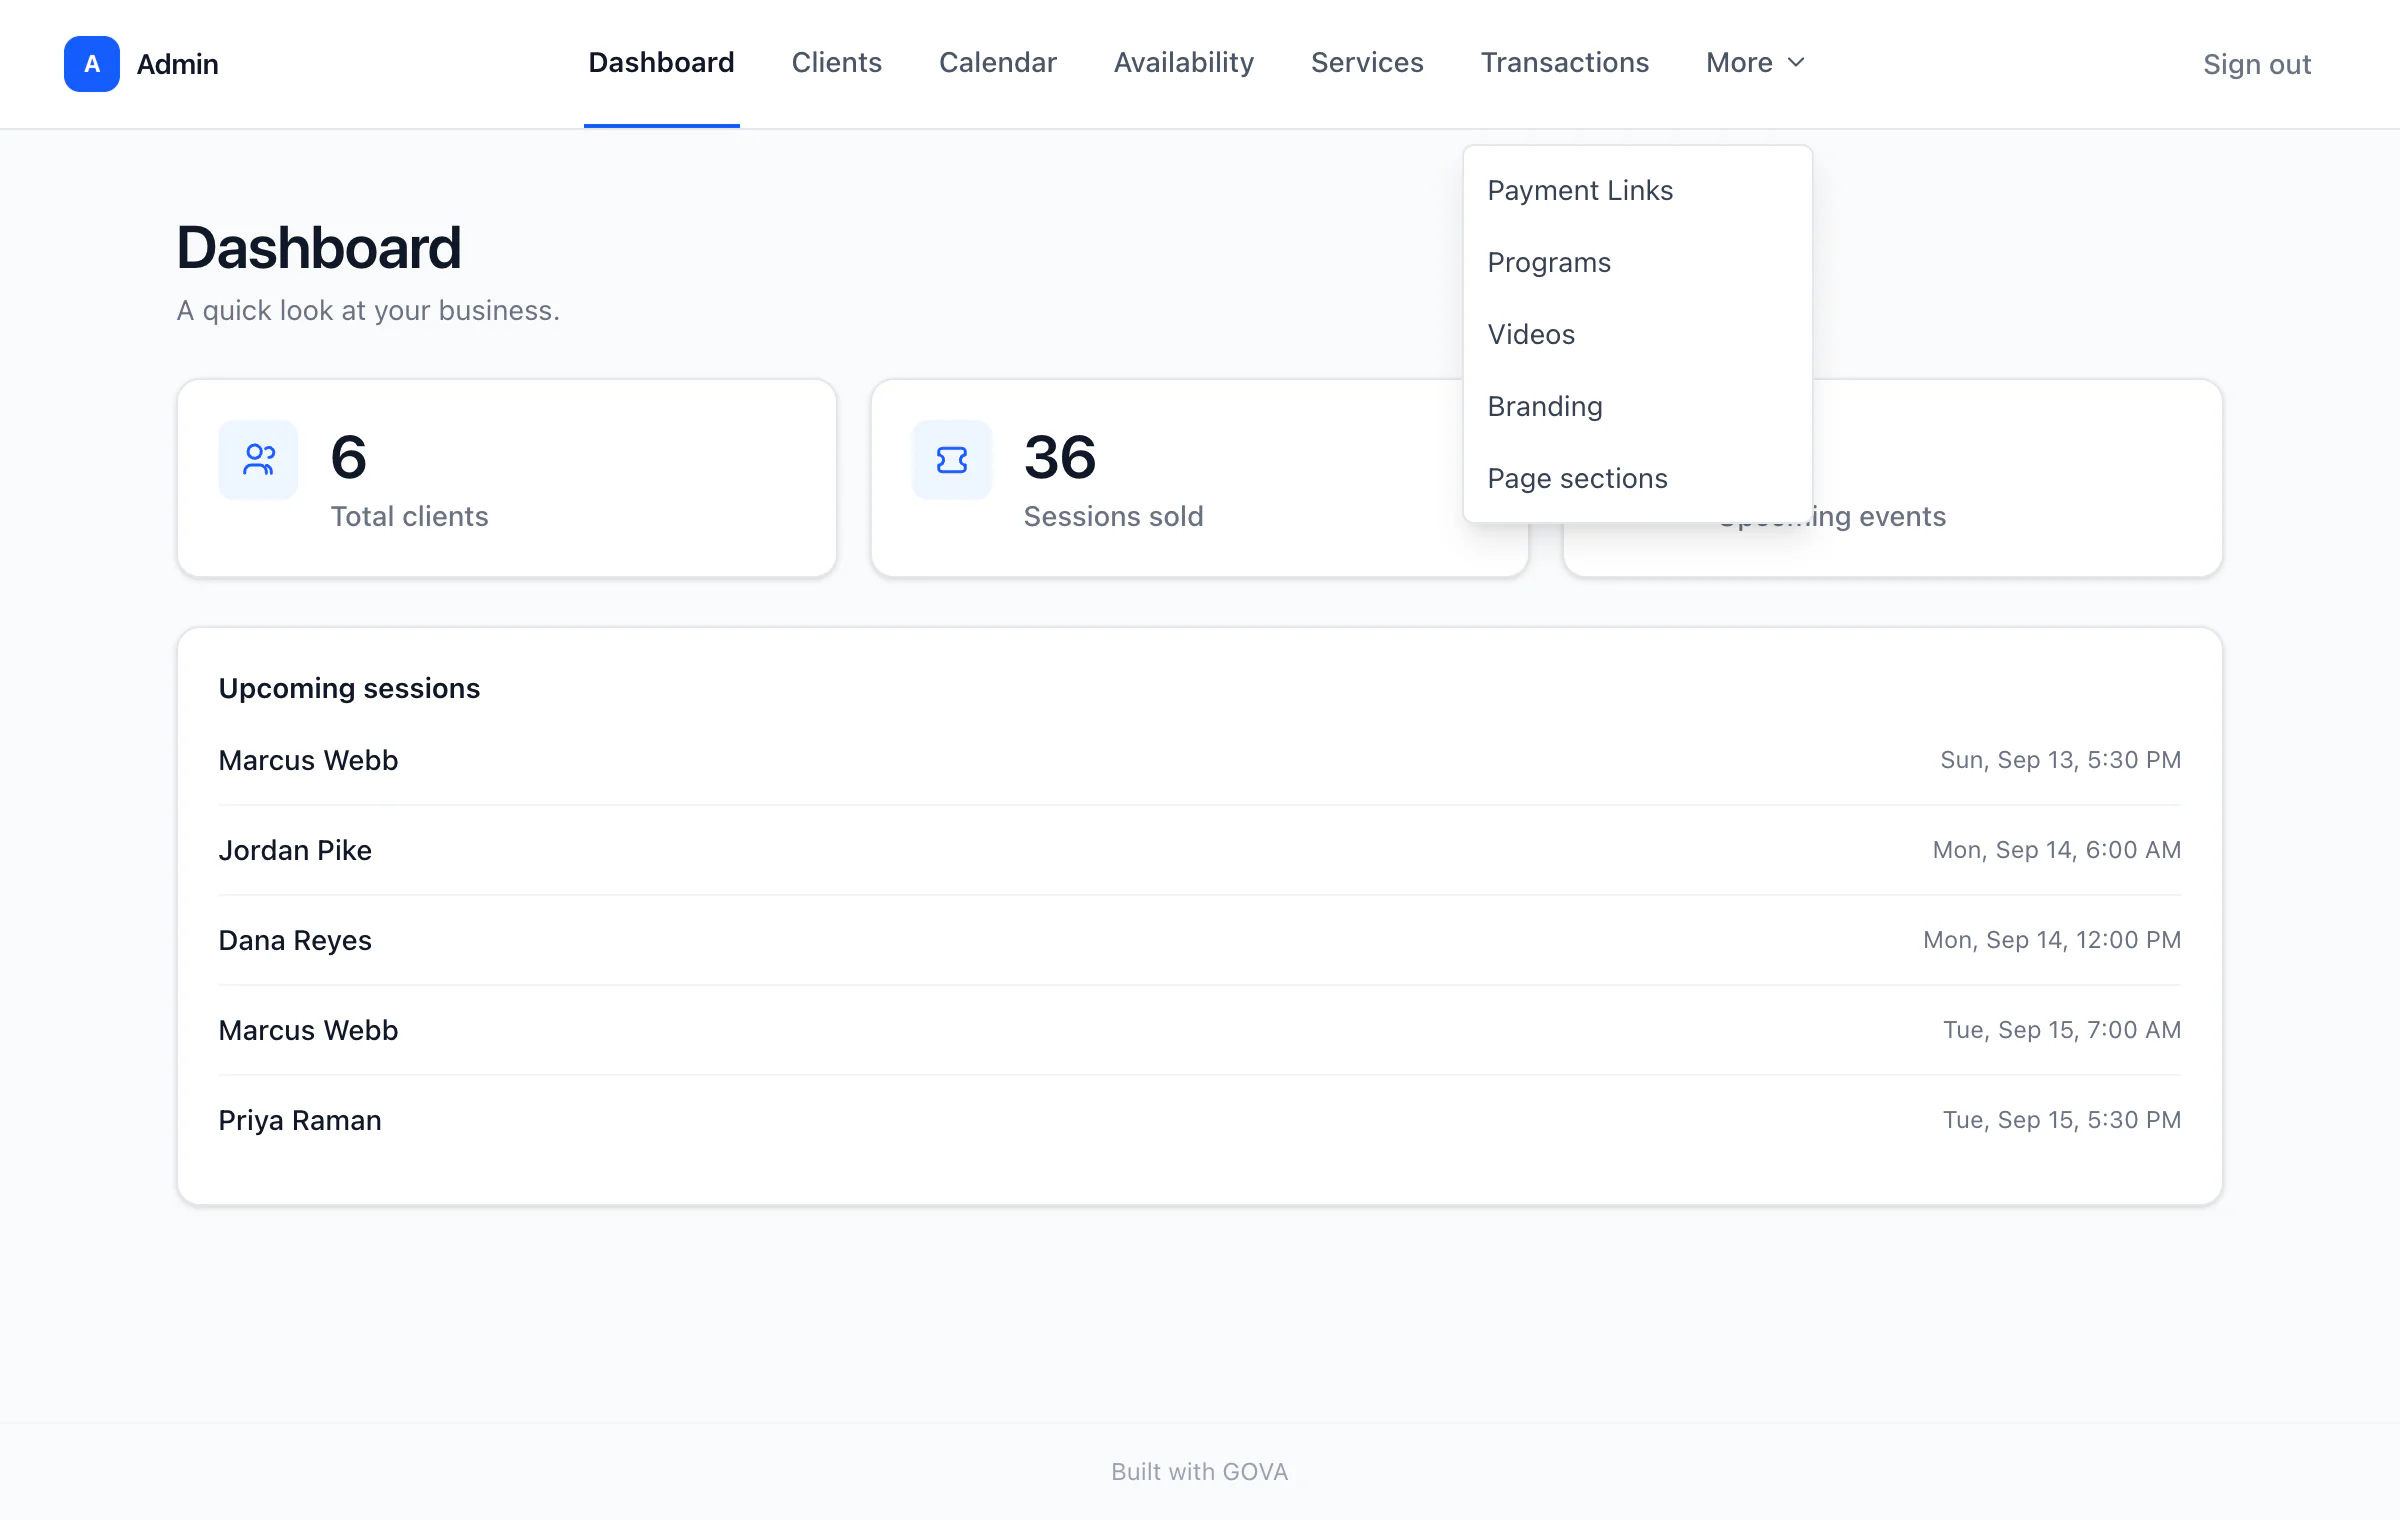Click the 6 clients count
The height and width of the screenshot is (1520, 2400).
coord(348,457)
